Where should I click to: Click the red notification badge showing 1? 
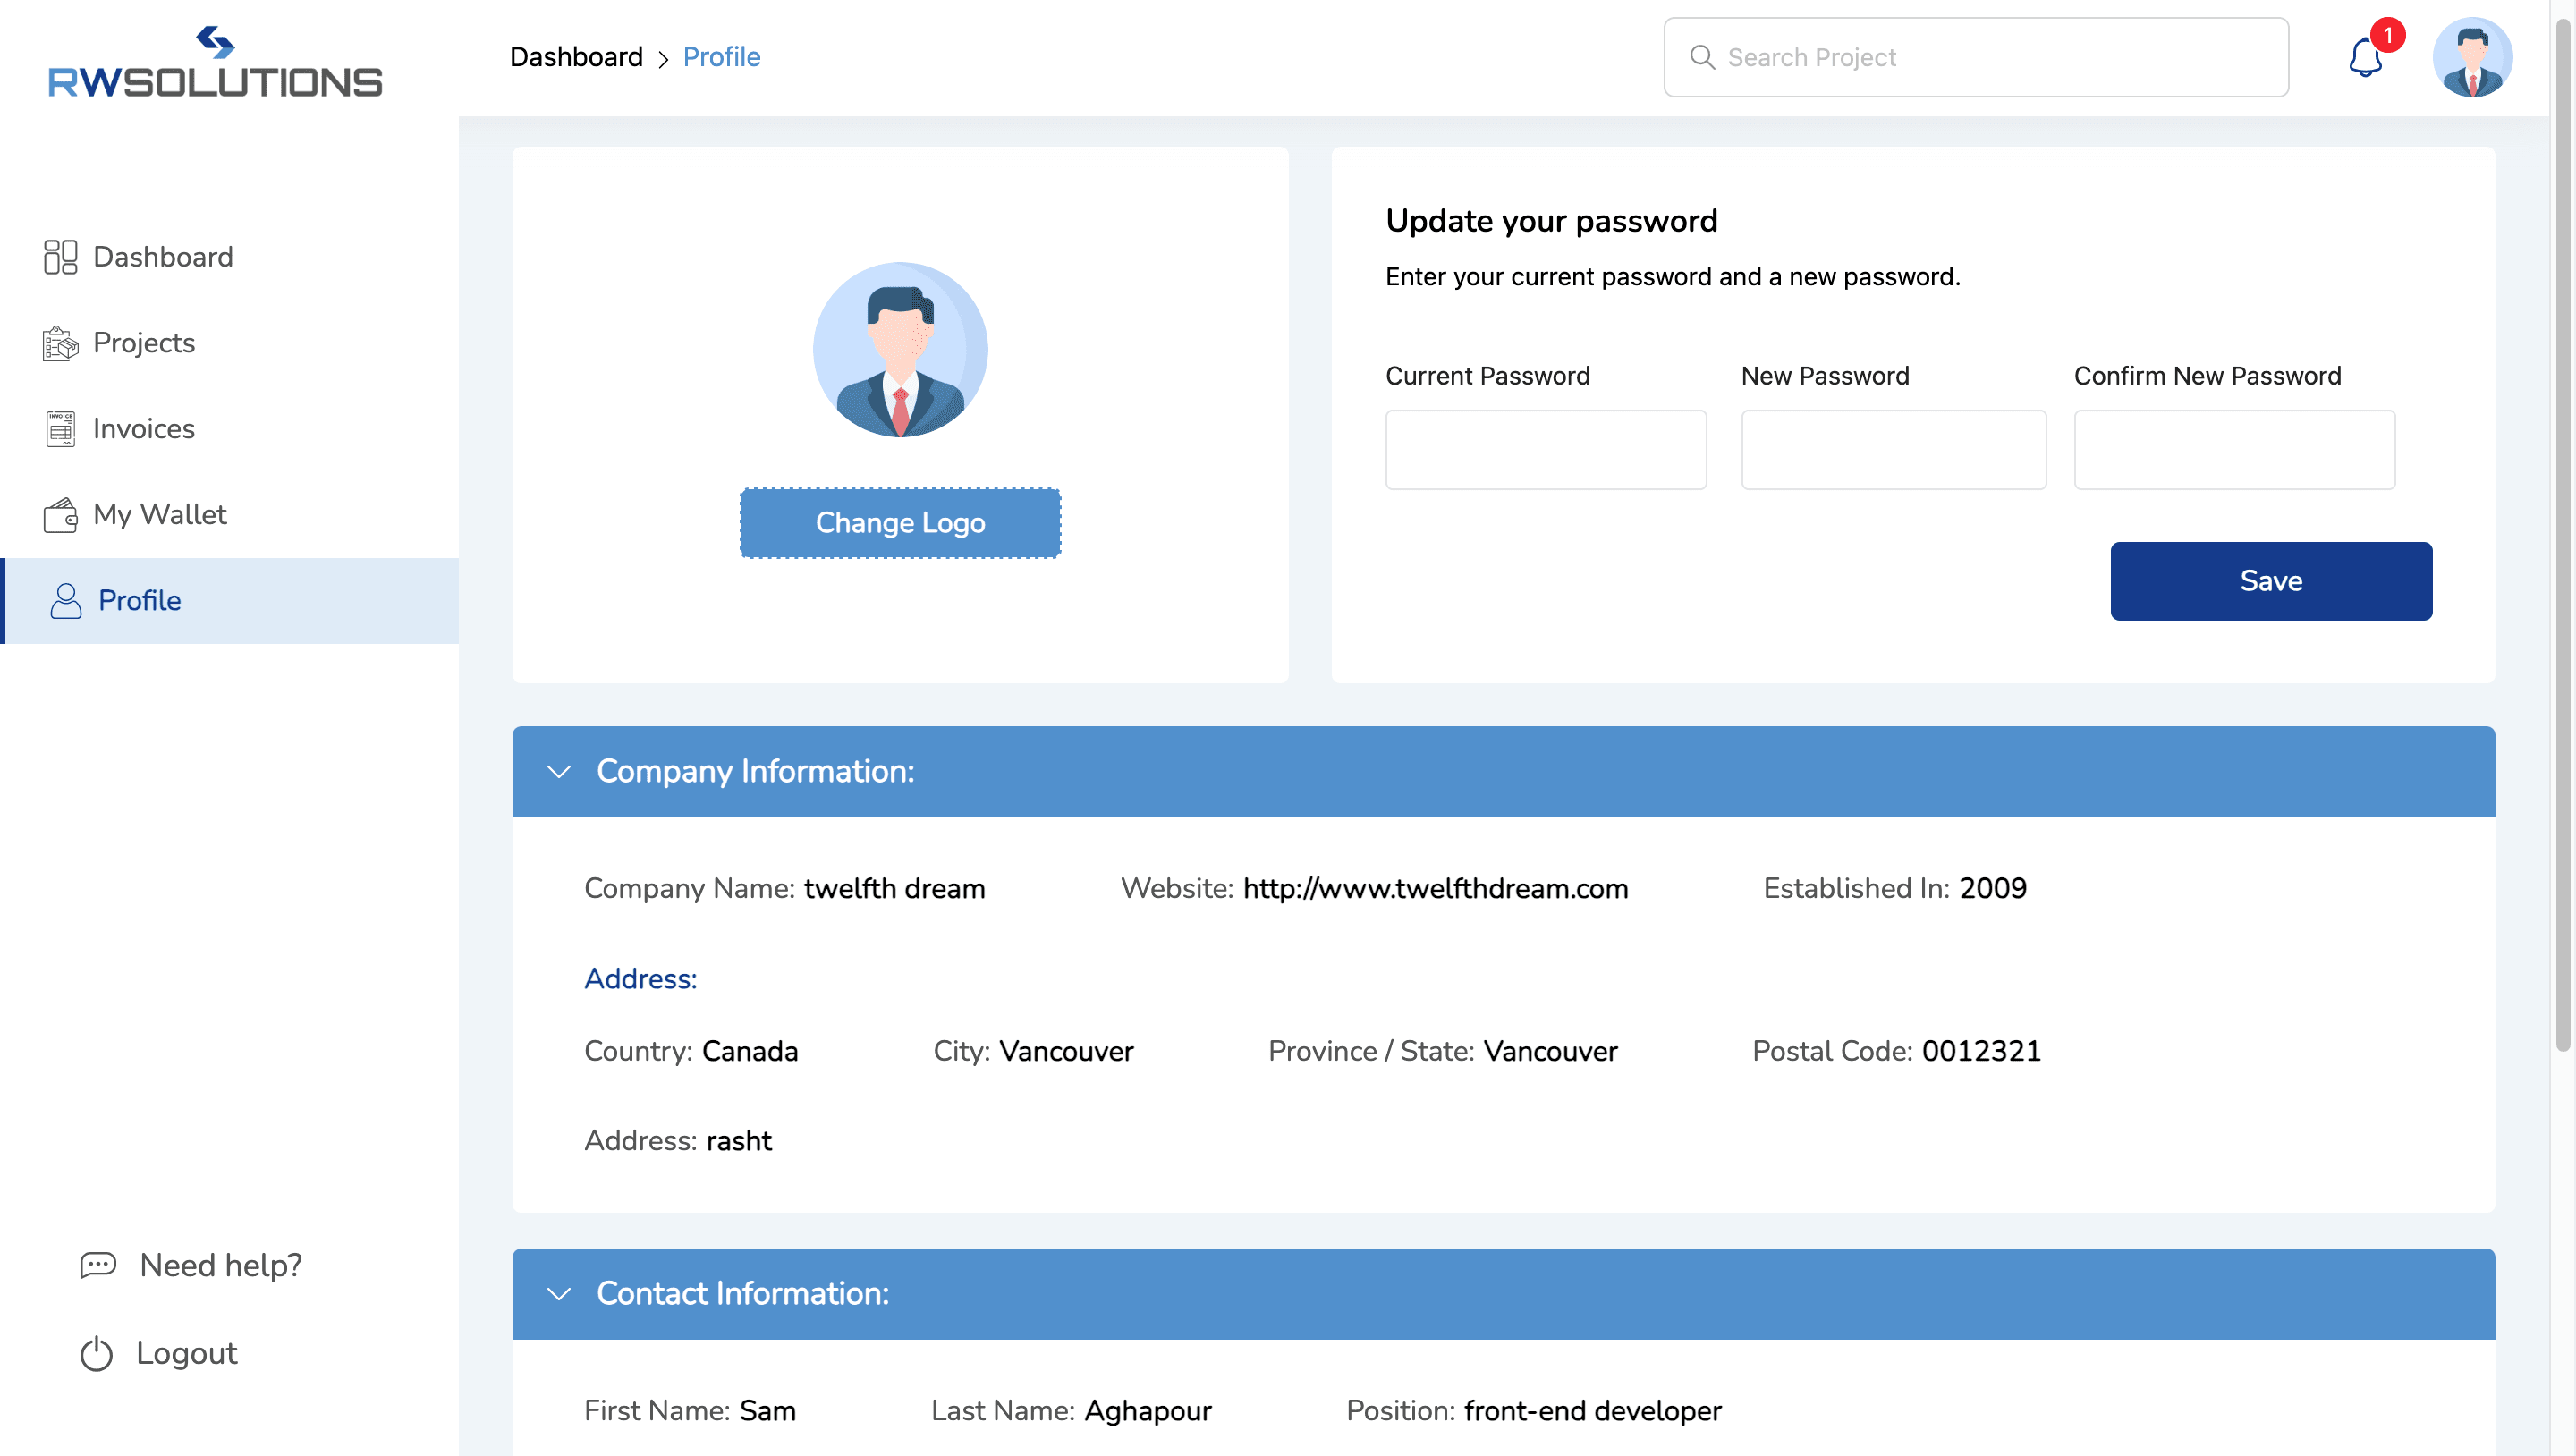click(2388, 35)
